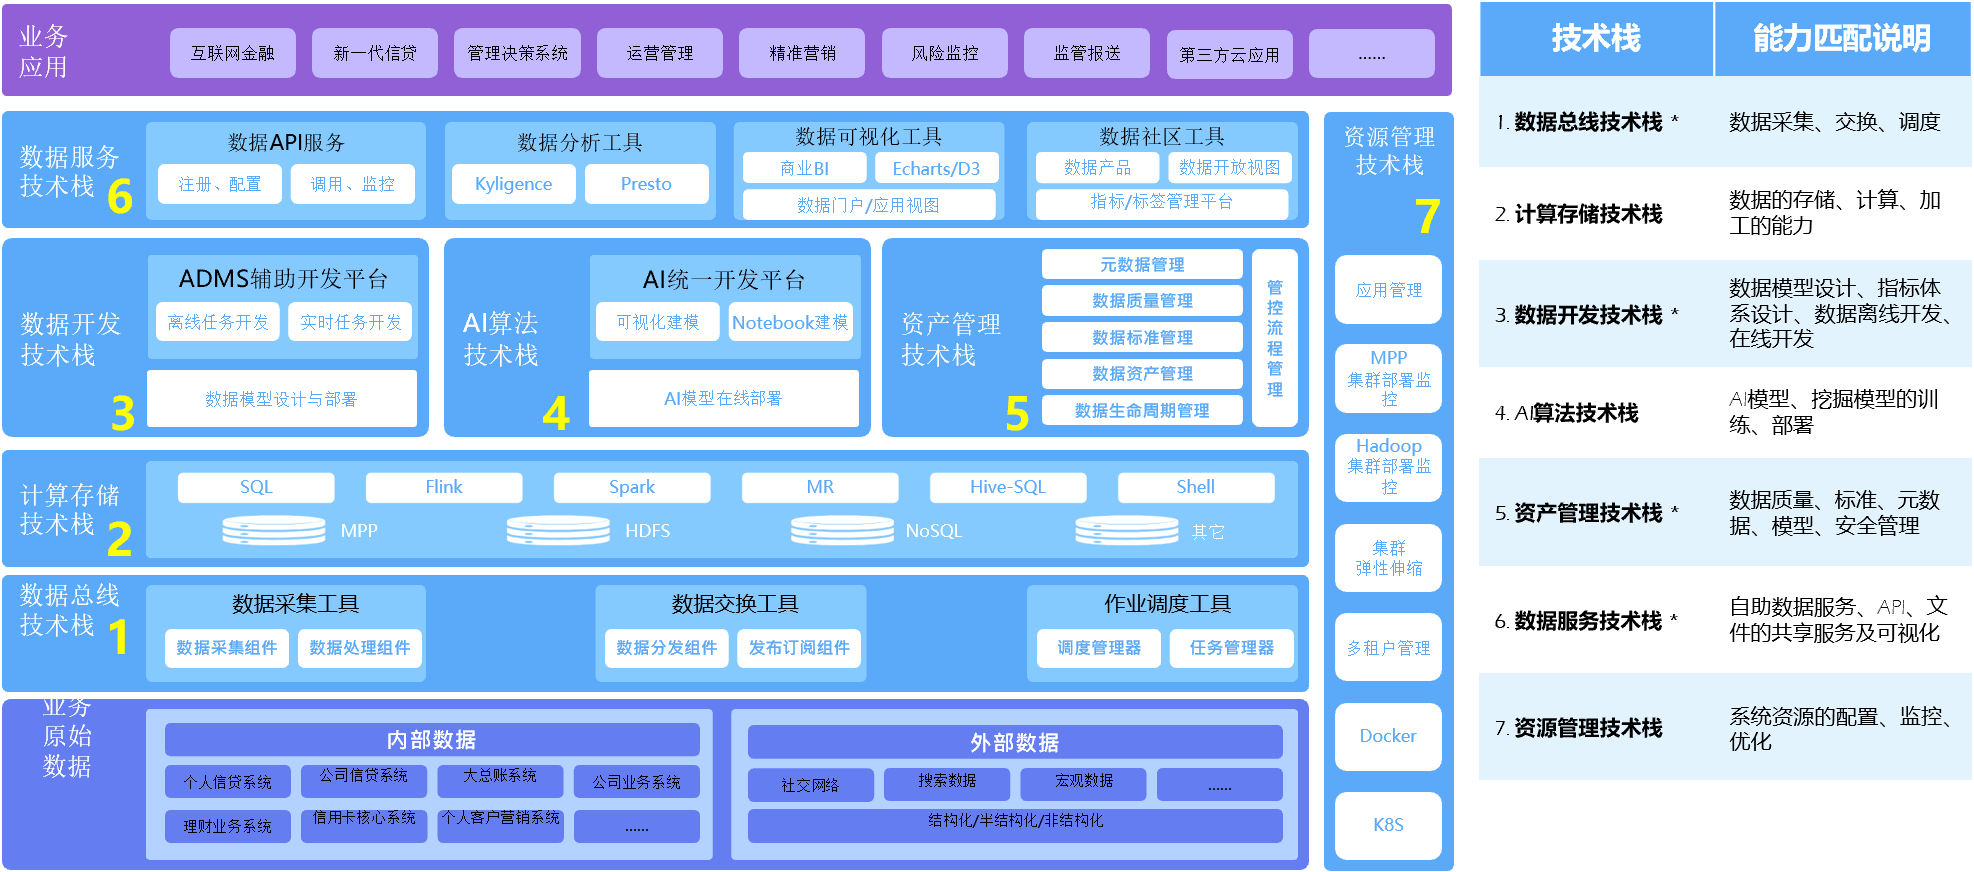1974x872 pixels.
Task: Select the 新一代信贷 application box
Action: pyautogui.click(x=375, y=53)
